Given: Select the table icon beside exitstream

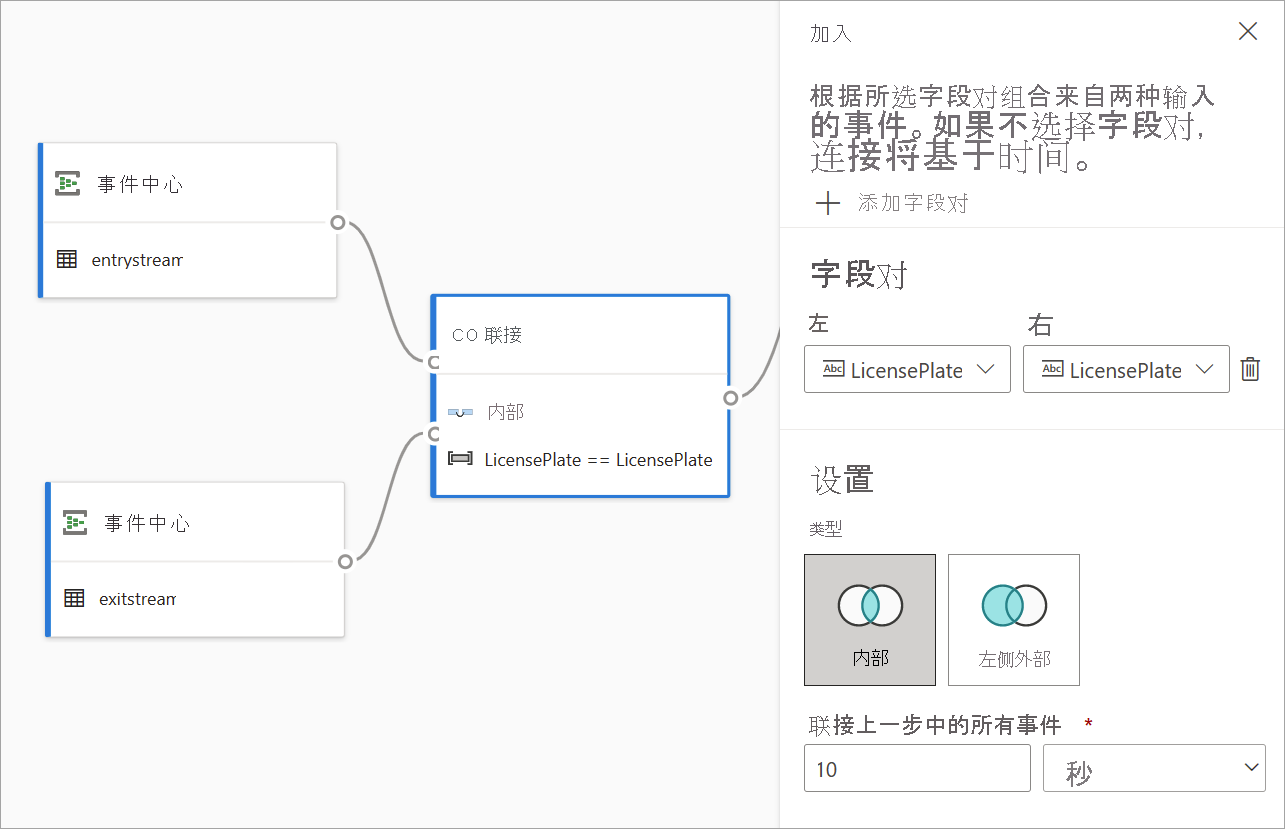Looking at the screenshot, I should click(74, 598).
